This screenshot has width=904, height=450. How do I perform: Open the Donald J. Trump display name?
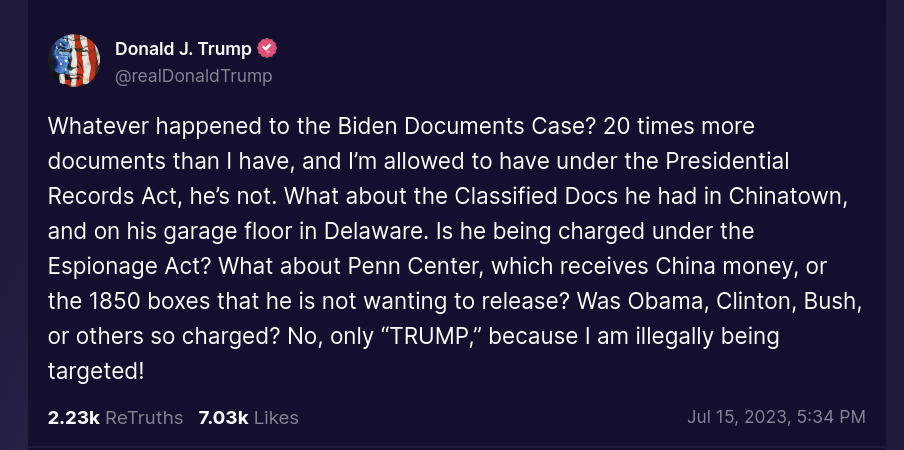(183, 50)
